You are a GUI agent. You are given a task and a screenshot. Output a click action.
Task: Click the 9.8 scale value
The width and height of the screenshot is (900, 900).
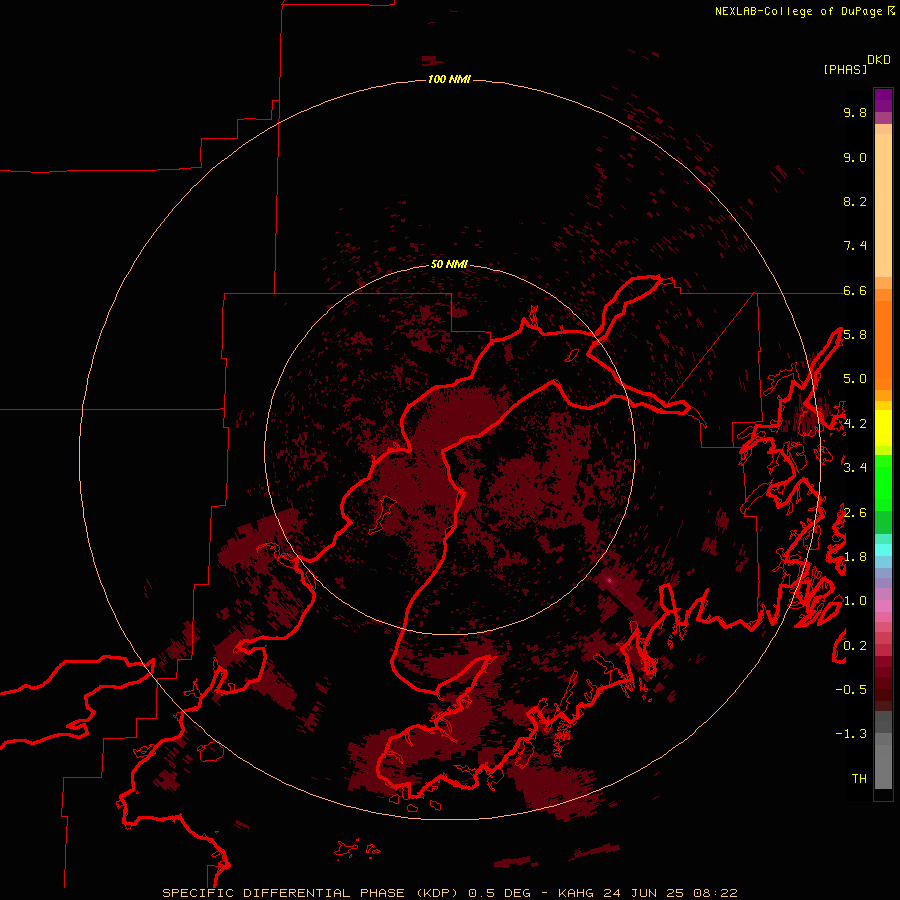[855, 112]
